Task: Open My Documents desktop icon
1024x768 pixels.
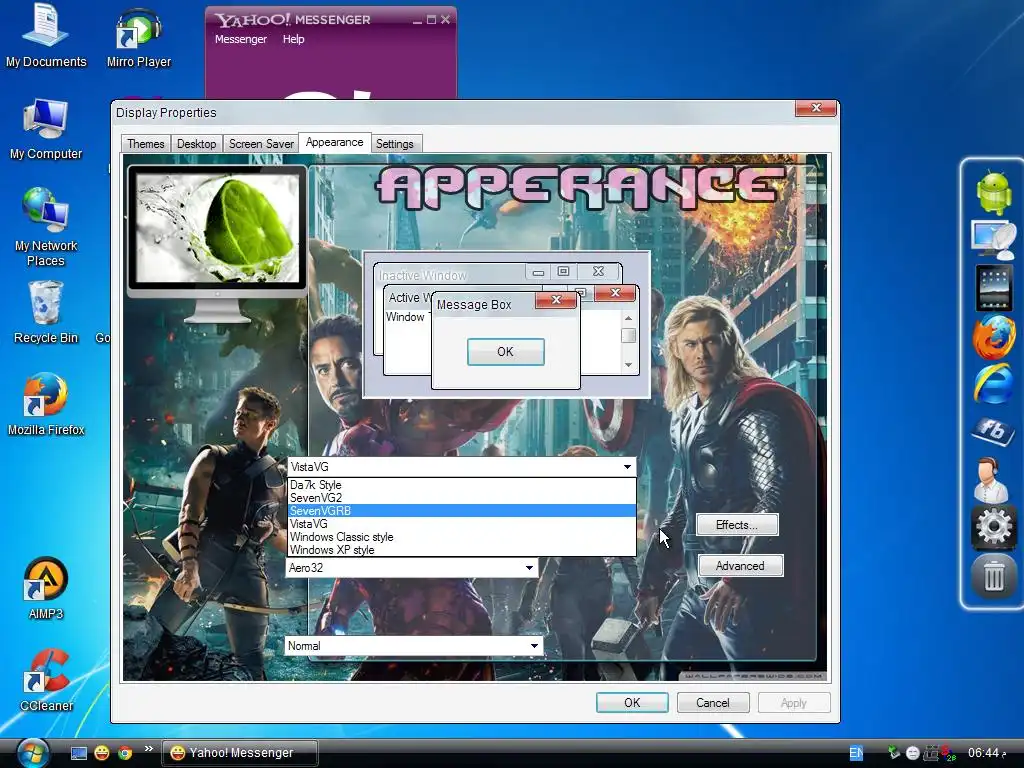Action: pyautogui.click(x=45, y=36)
